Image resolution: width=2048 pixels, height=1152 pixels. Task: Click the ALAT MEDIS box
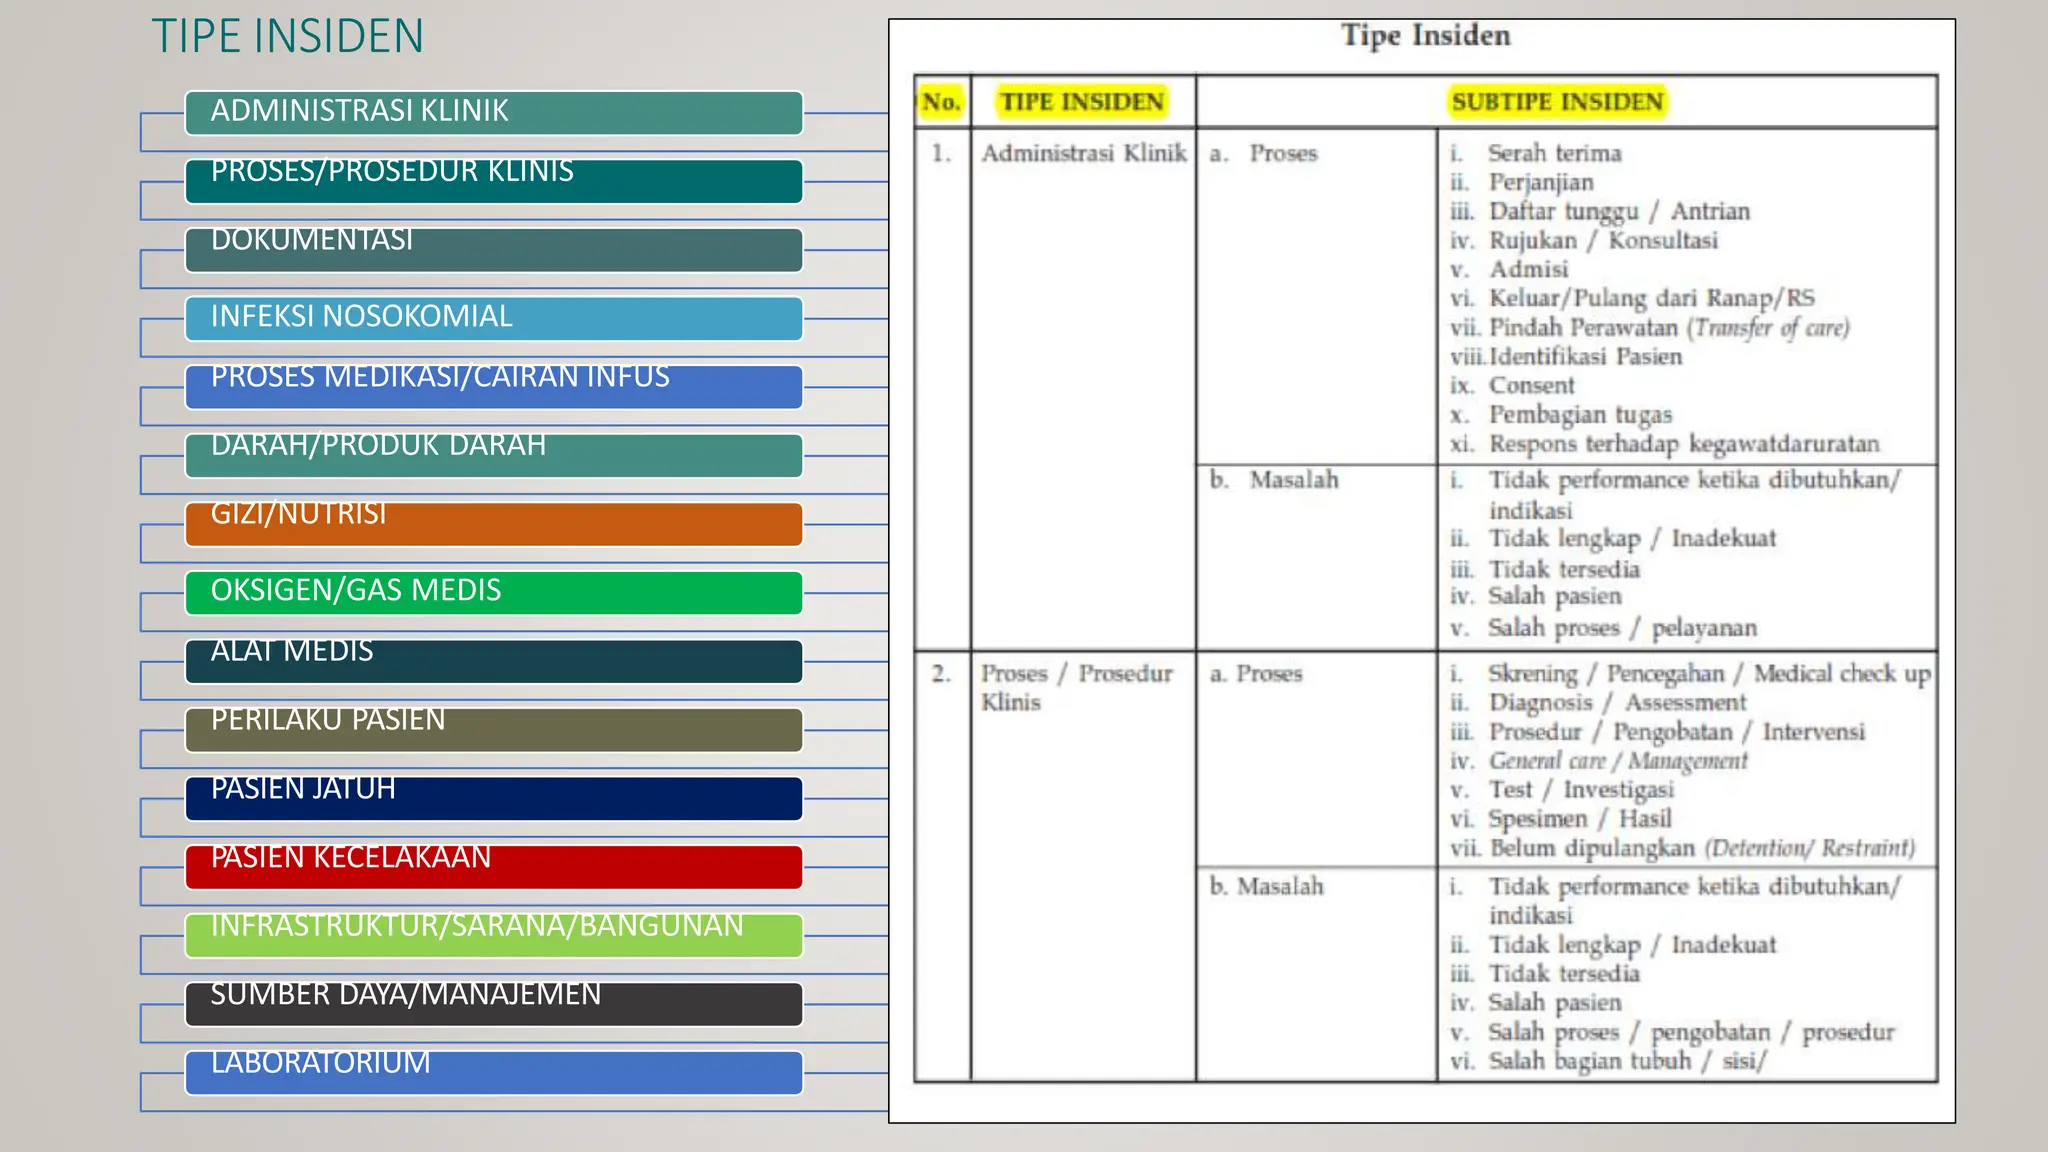pos(493,661)
